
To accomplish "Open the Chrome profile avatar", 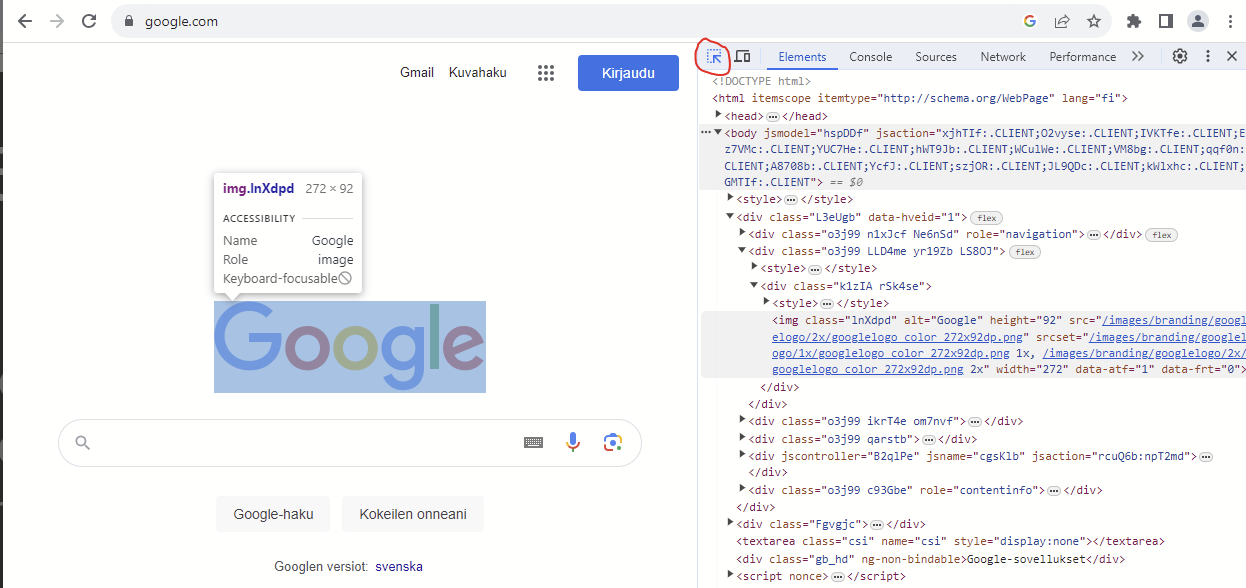I will (x=1197, y=21).
